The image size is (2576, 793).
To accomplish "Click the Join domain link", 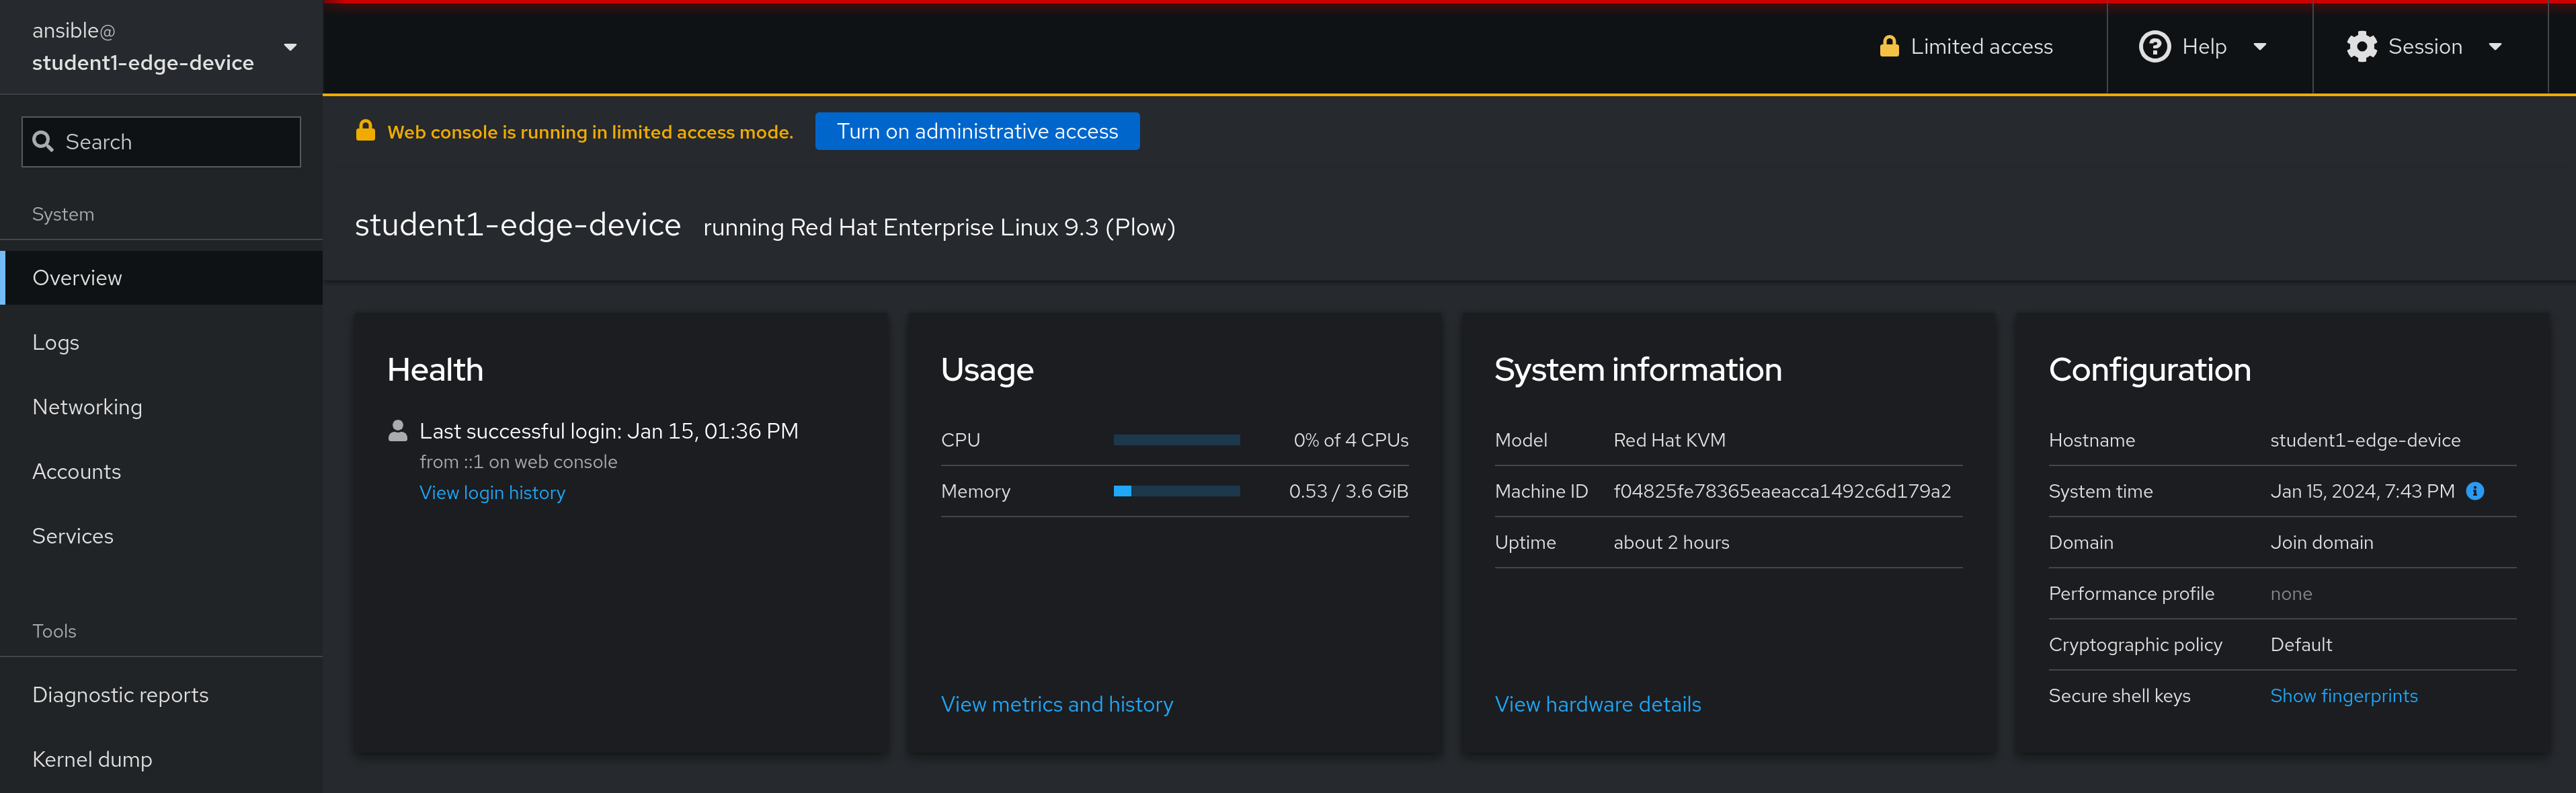I will tap(2321, 542).
